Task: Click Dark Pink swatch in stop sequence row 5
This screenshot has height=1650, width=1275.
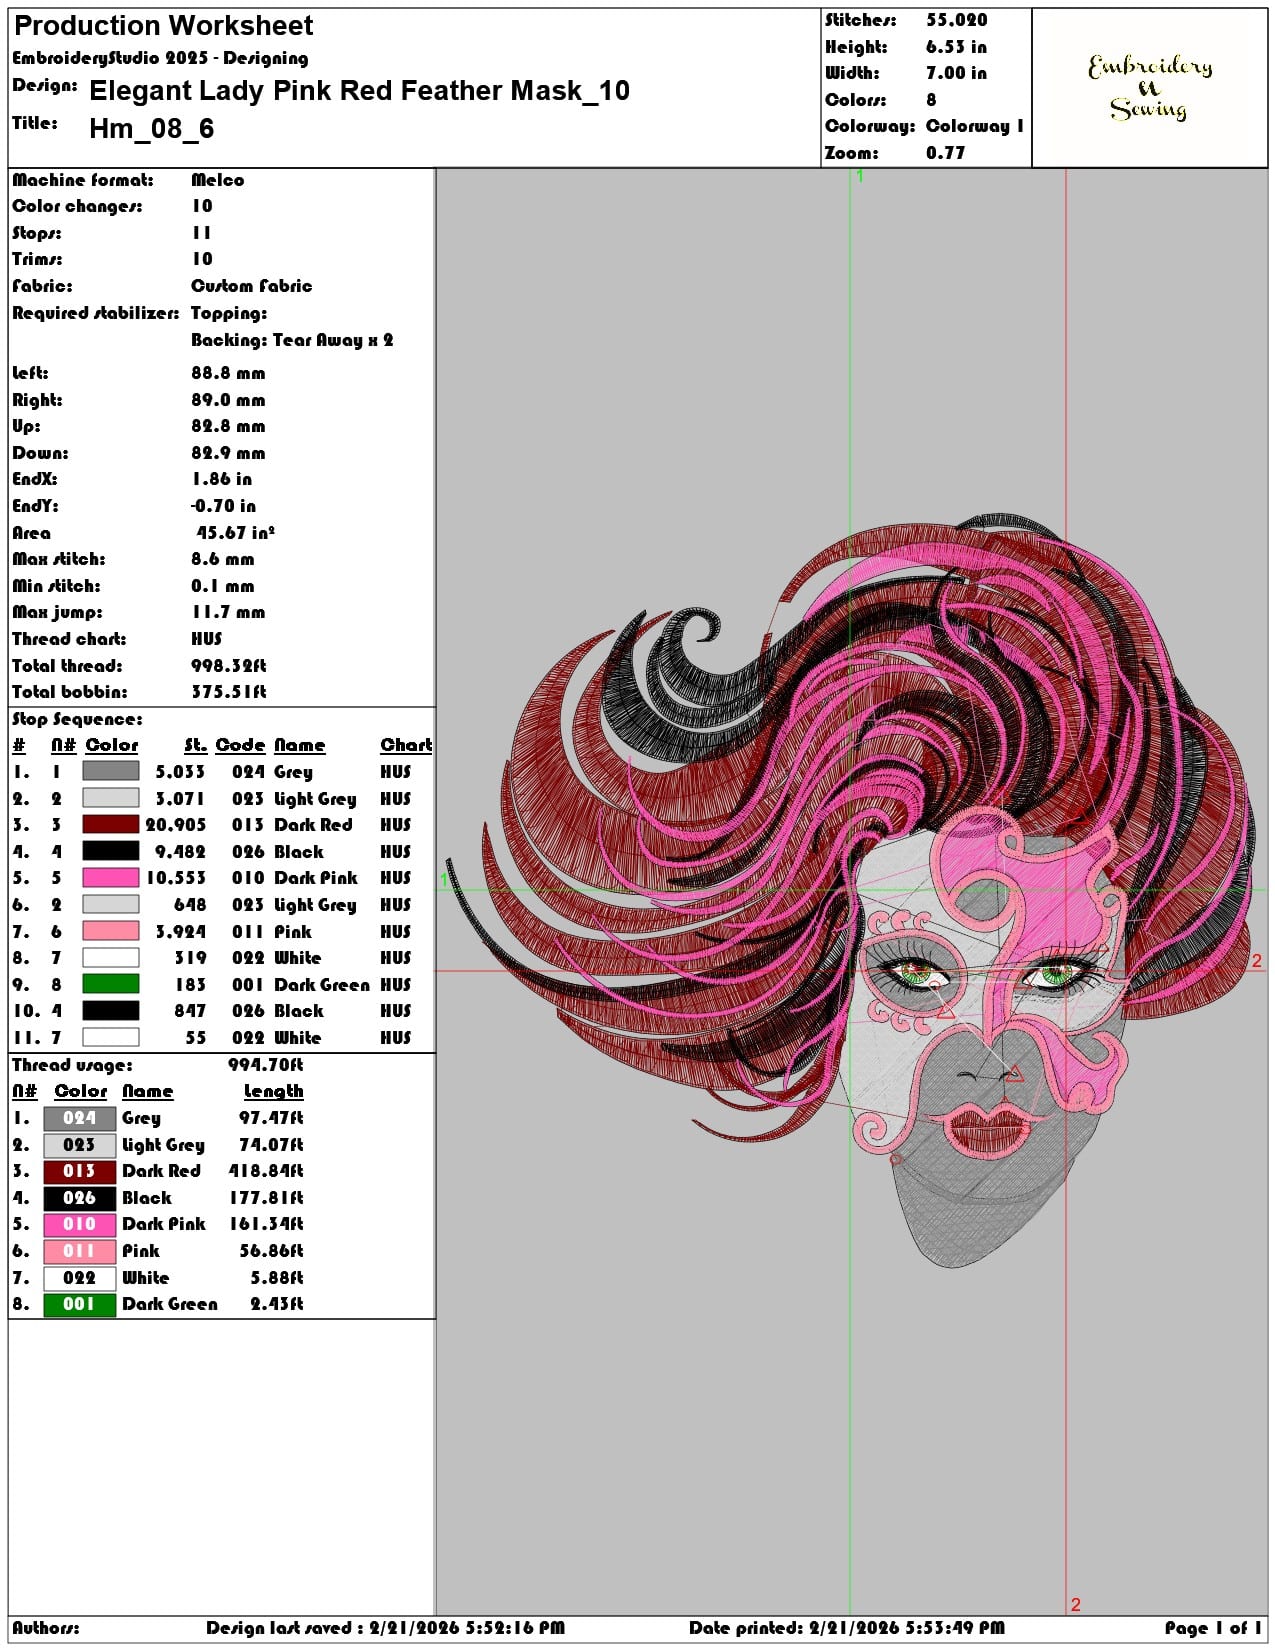Action: coord(110,878)
